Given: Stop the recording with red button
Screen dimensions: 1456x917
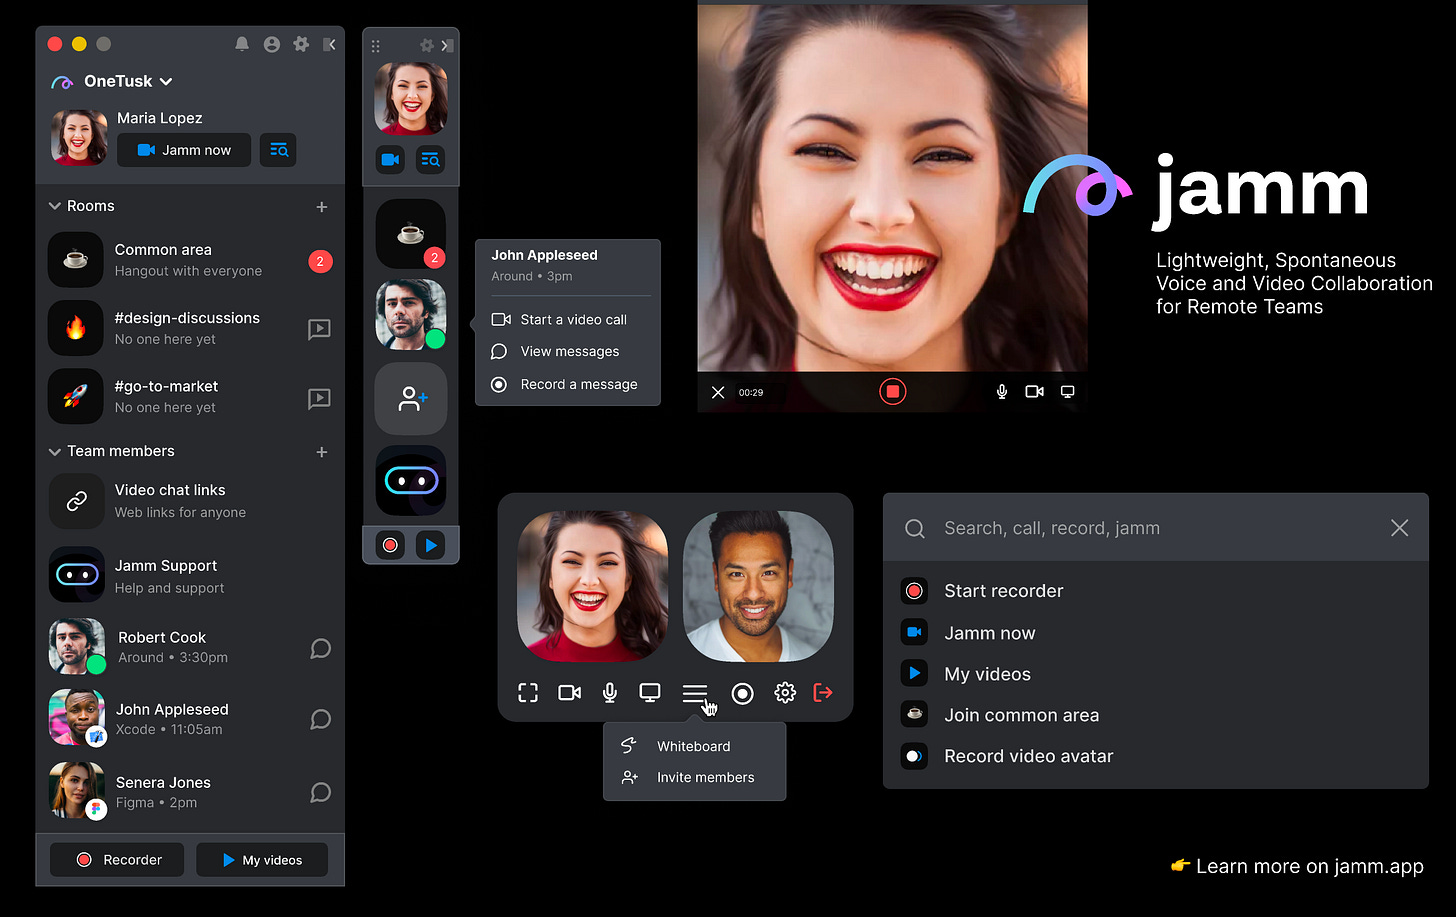Looking at the screenshot, I should click(x=893, y=391).
